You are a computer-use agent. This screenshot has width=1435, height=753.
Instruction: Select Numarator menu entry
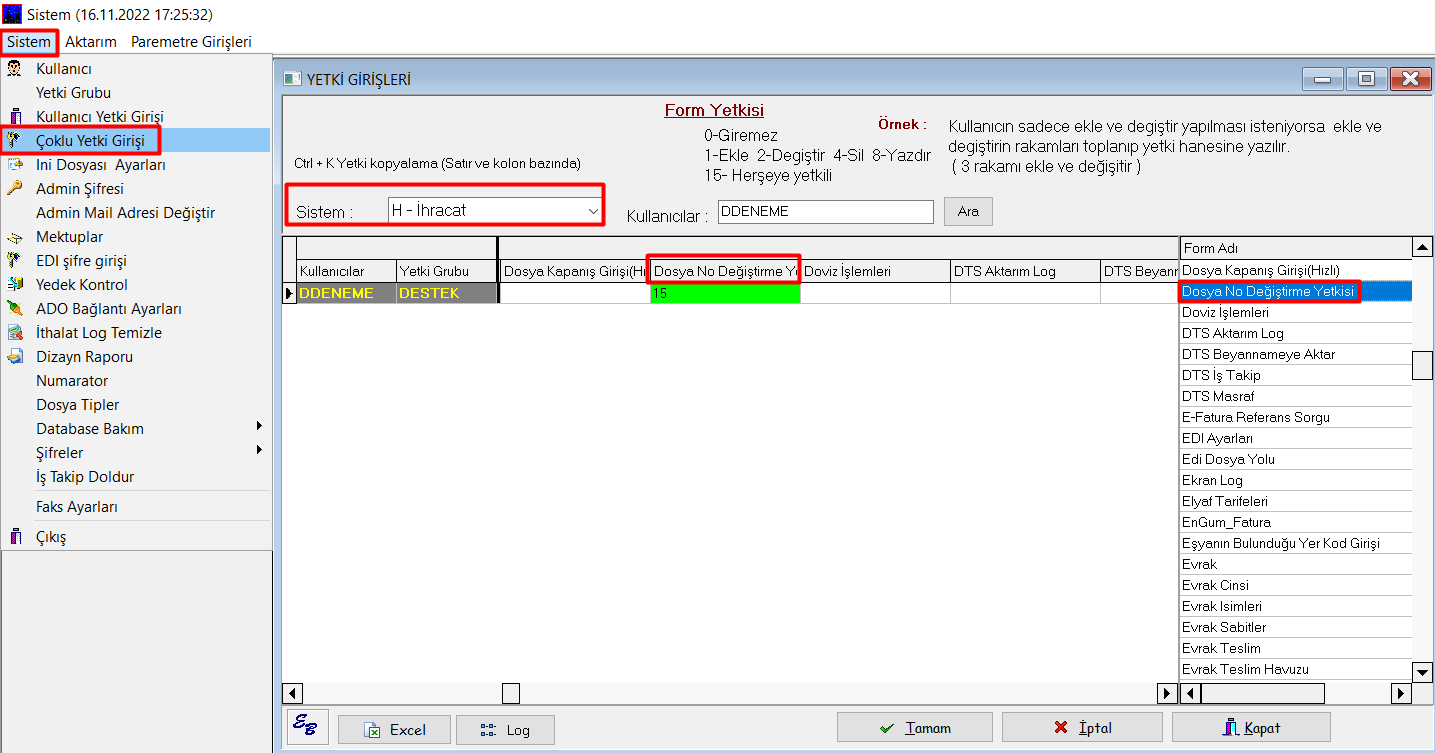pyautogui.click(x=72, y=381)
